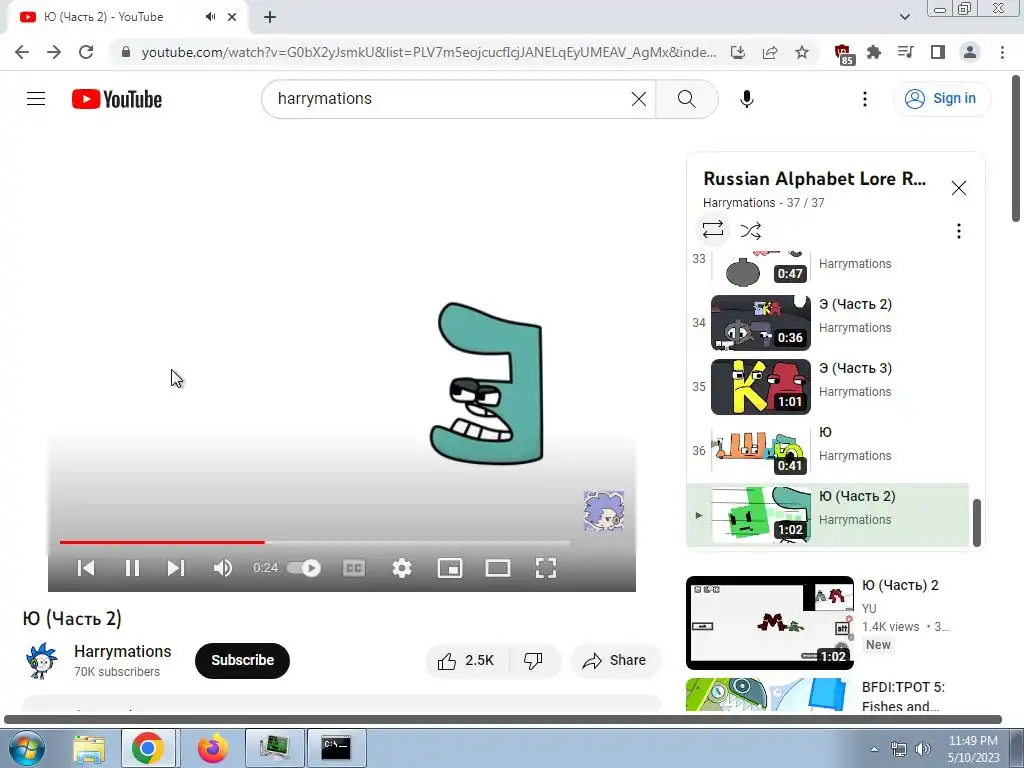
Task: Enter full screen mode
Action: coord(546,568)
